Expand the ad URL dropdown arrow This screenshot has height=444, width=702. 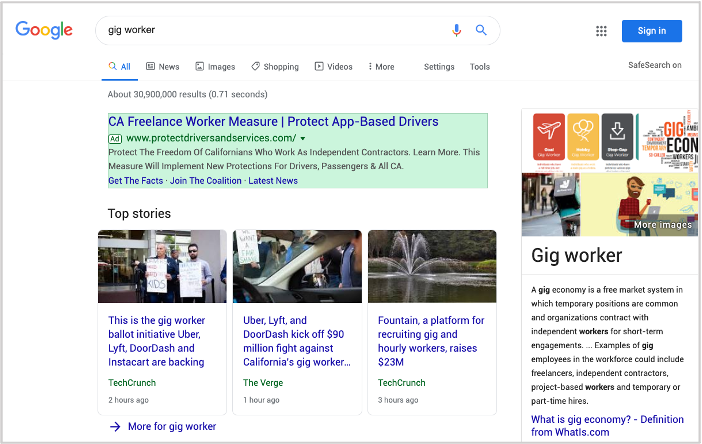click(x=303, y=138)
